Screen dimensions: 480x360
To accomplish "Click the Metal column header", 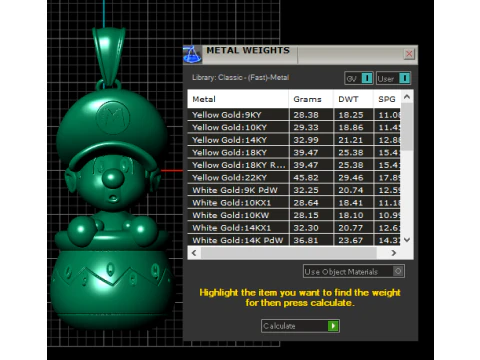I will coord(238,99).
